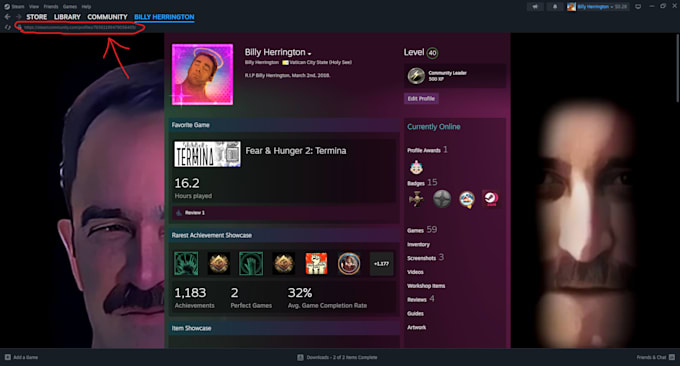Click the Edit Profile button

click(x=421, y=98)
